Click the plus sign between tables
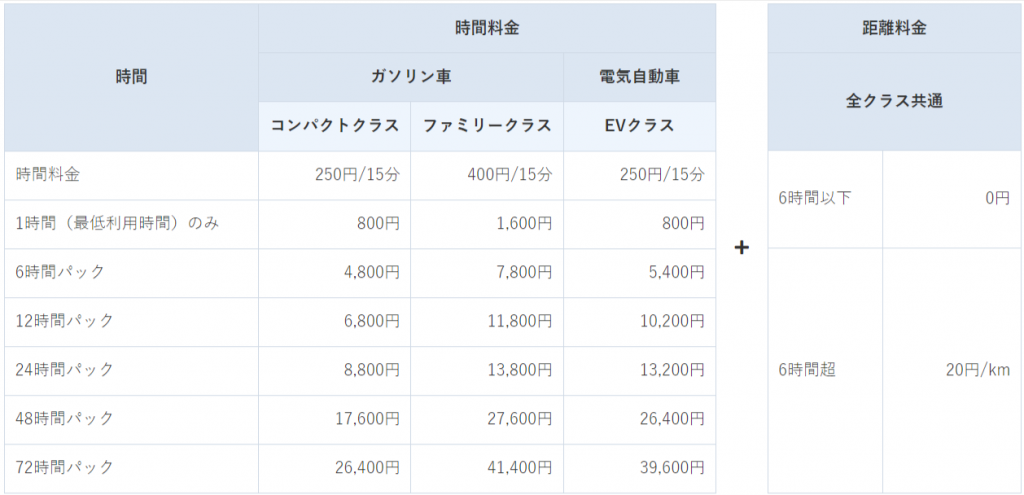The width and height of the screenshot is (1024, 495). tap(742, 247)
